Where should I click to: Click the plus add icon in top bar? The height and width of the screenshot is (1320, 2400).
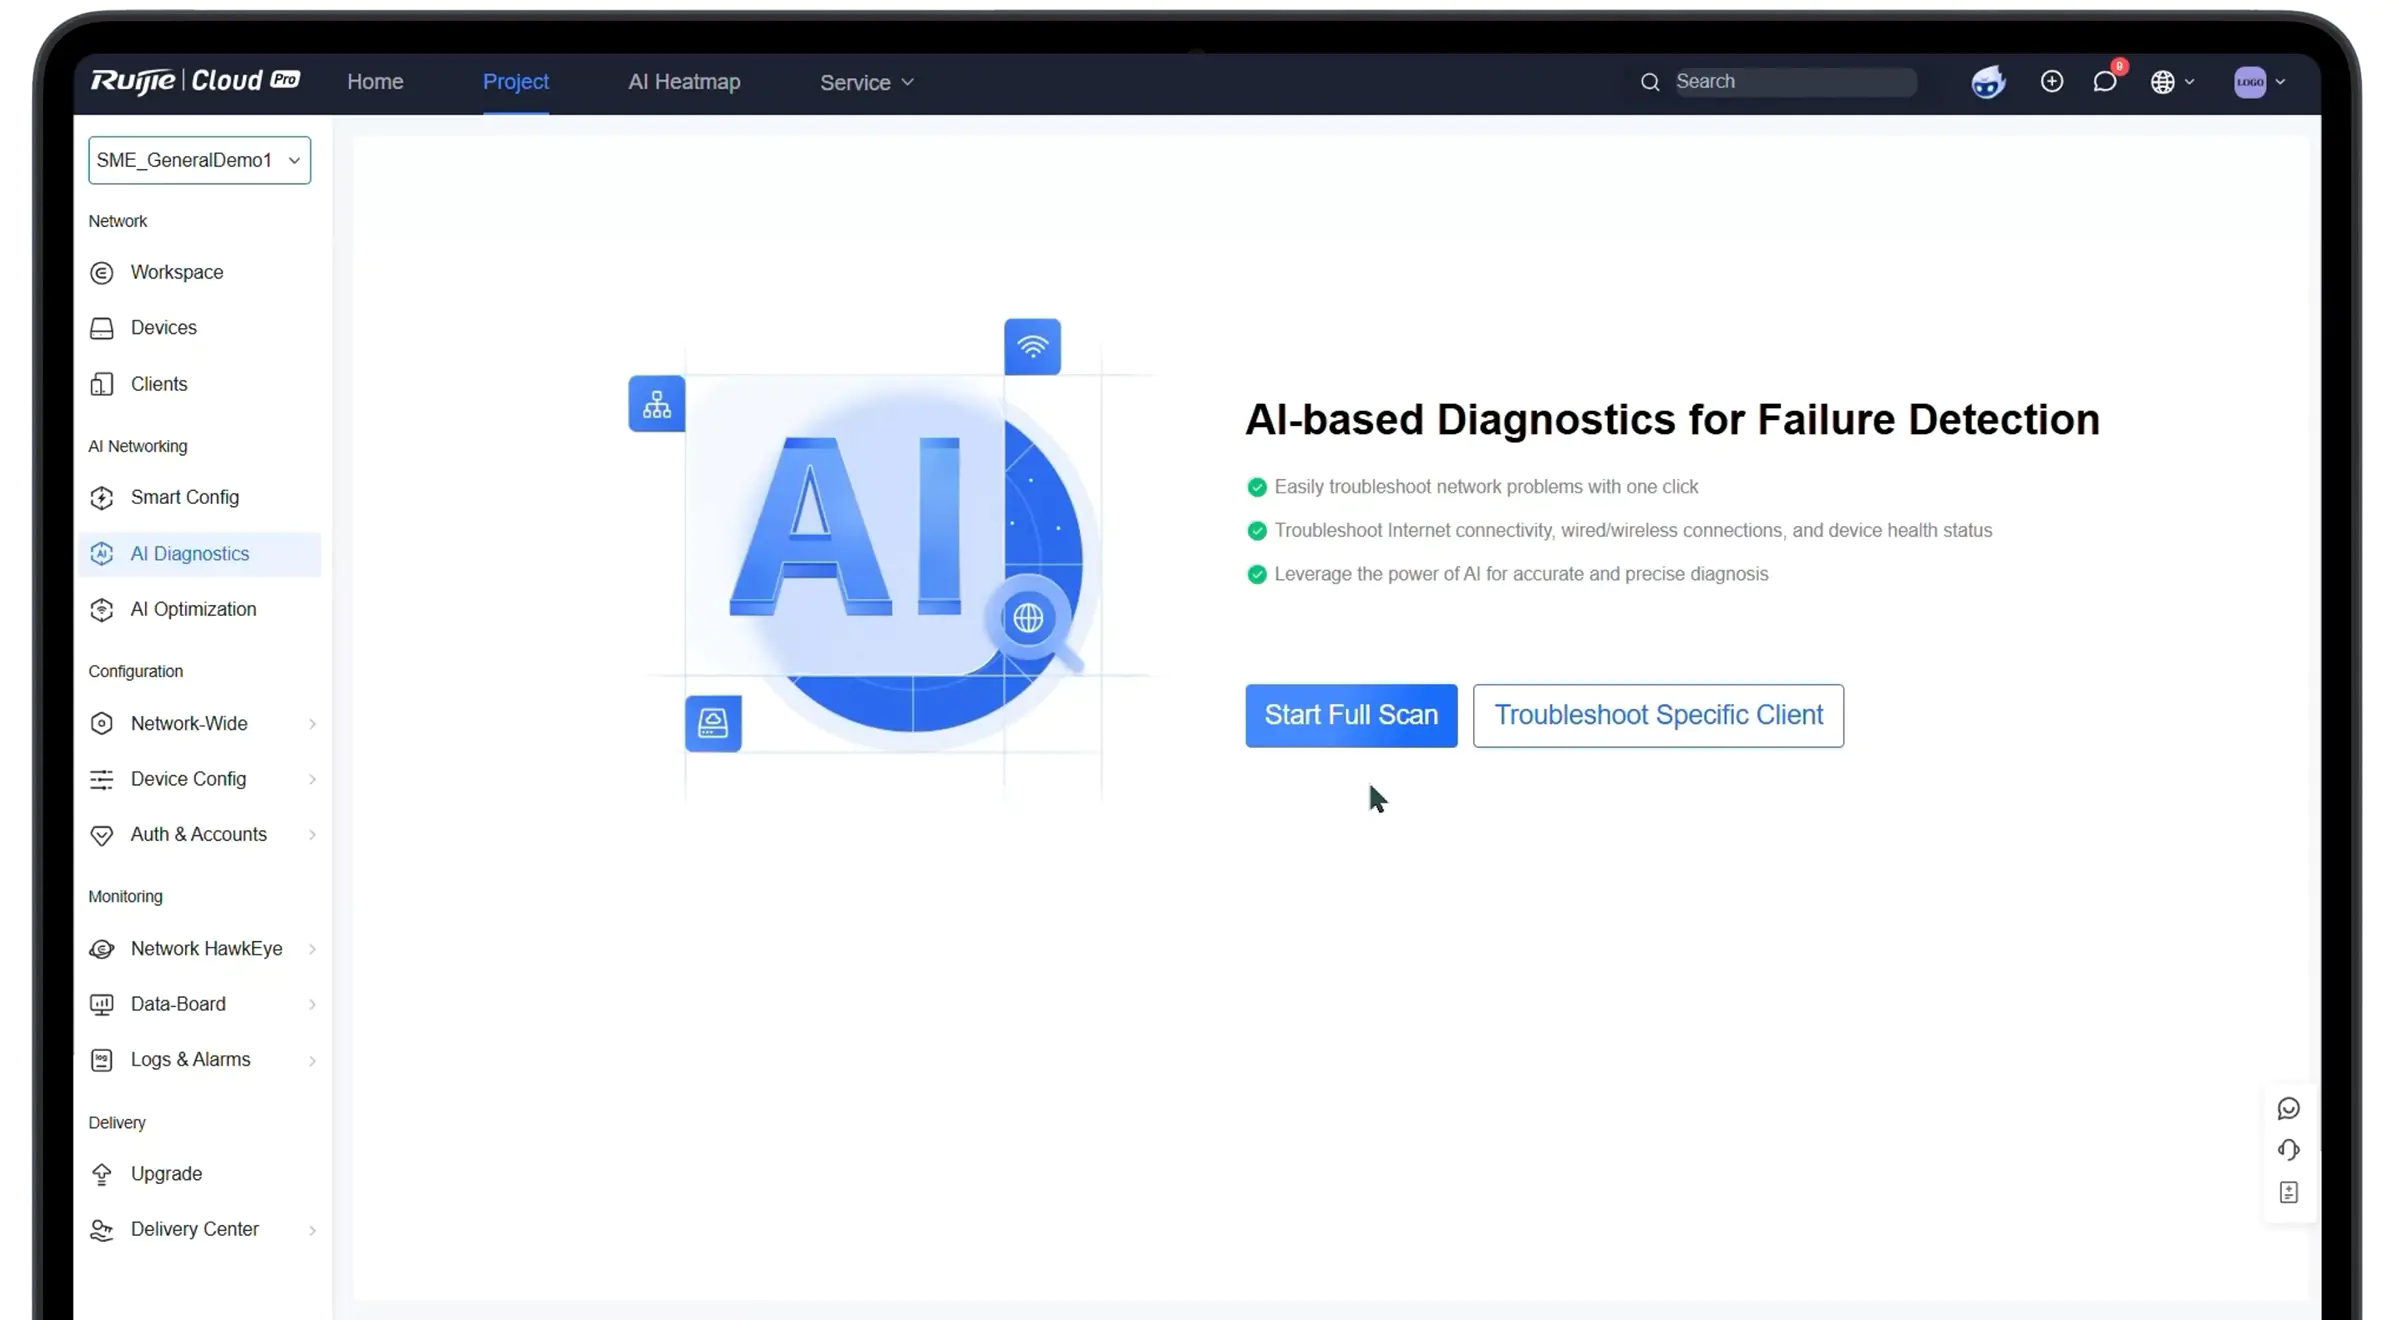2052,81
